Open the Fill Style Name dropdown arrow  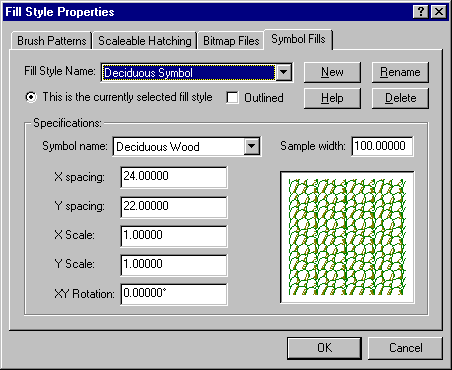[x=284, y=72]
